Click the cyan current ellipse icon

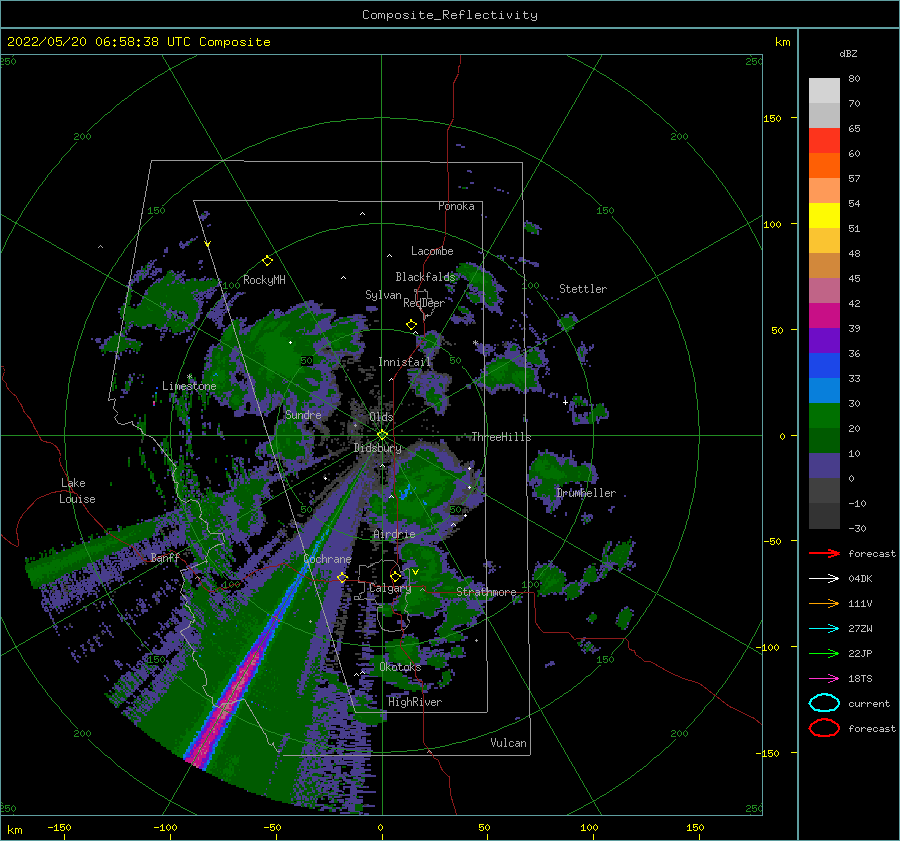[x=824, y=703]
